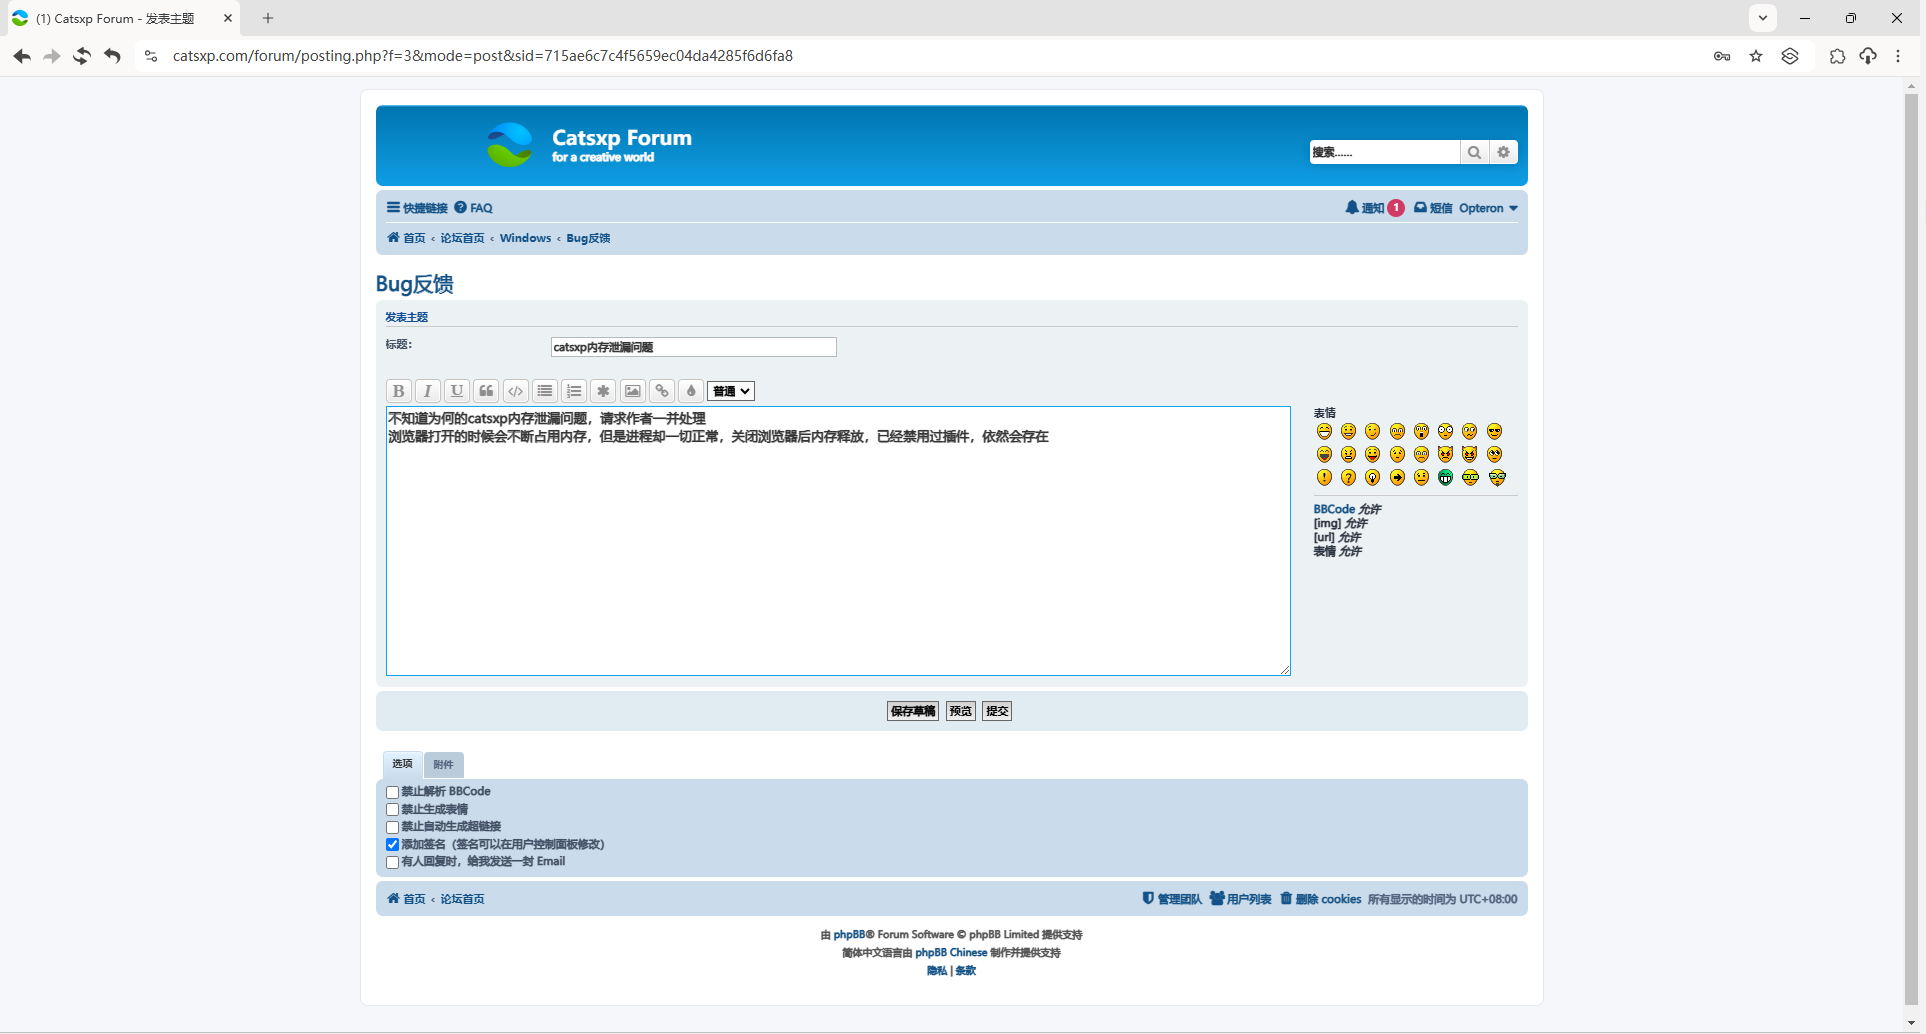Insert an ordered list using the numbered list icon
This screenshot has height=1034, width=1926.
tap(574, 391)
